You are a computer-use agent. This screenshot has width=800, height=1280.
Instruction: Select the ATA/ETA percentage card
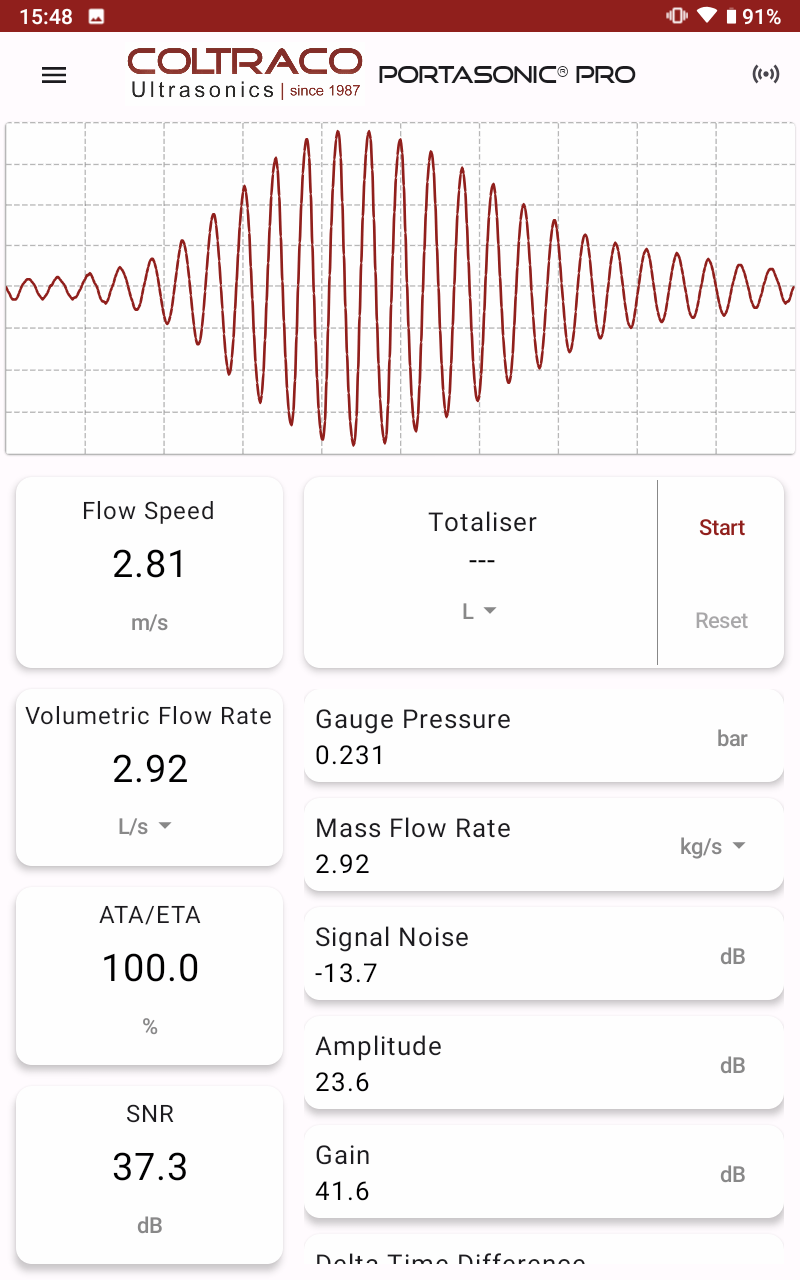[149, 974]
